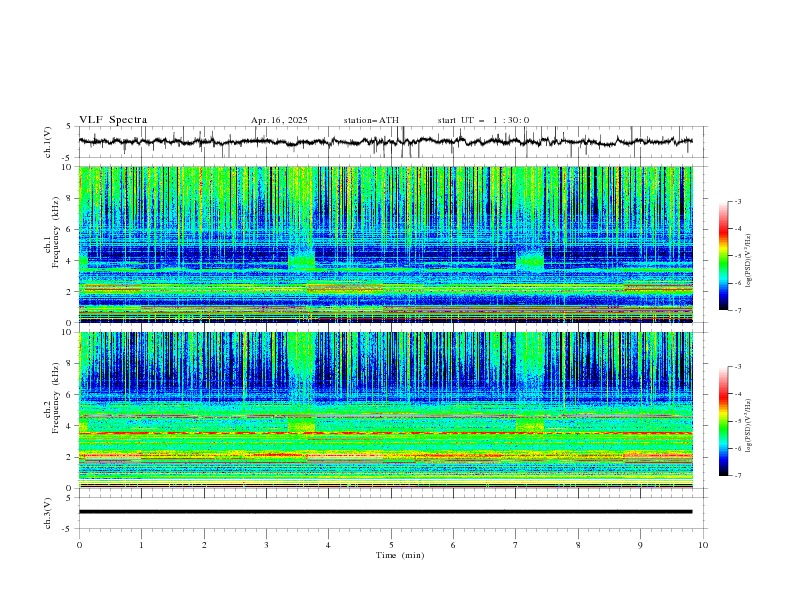
Task: Click the time axis tick label "4"
Action: (328, 545)
